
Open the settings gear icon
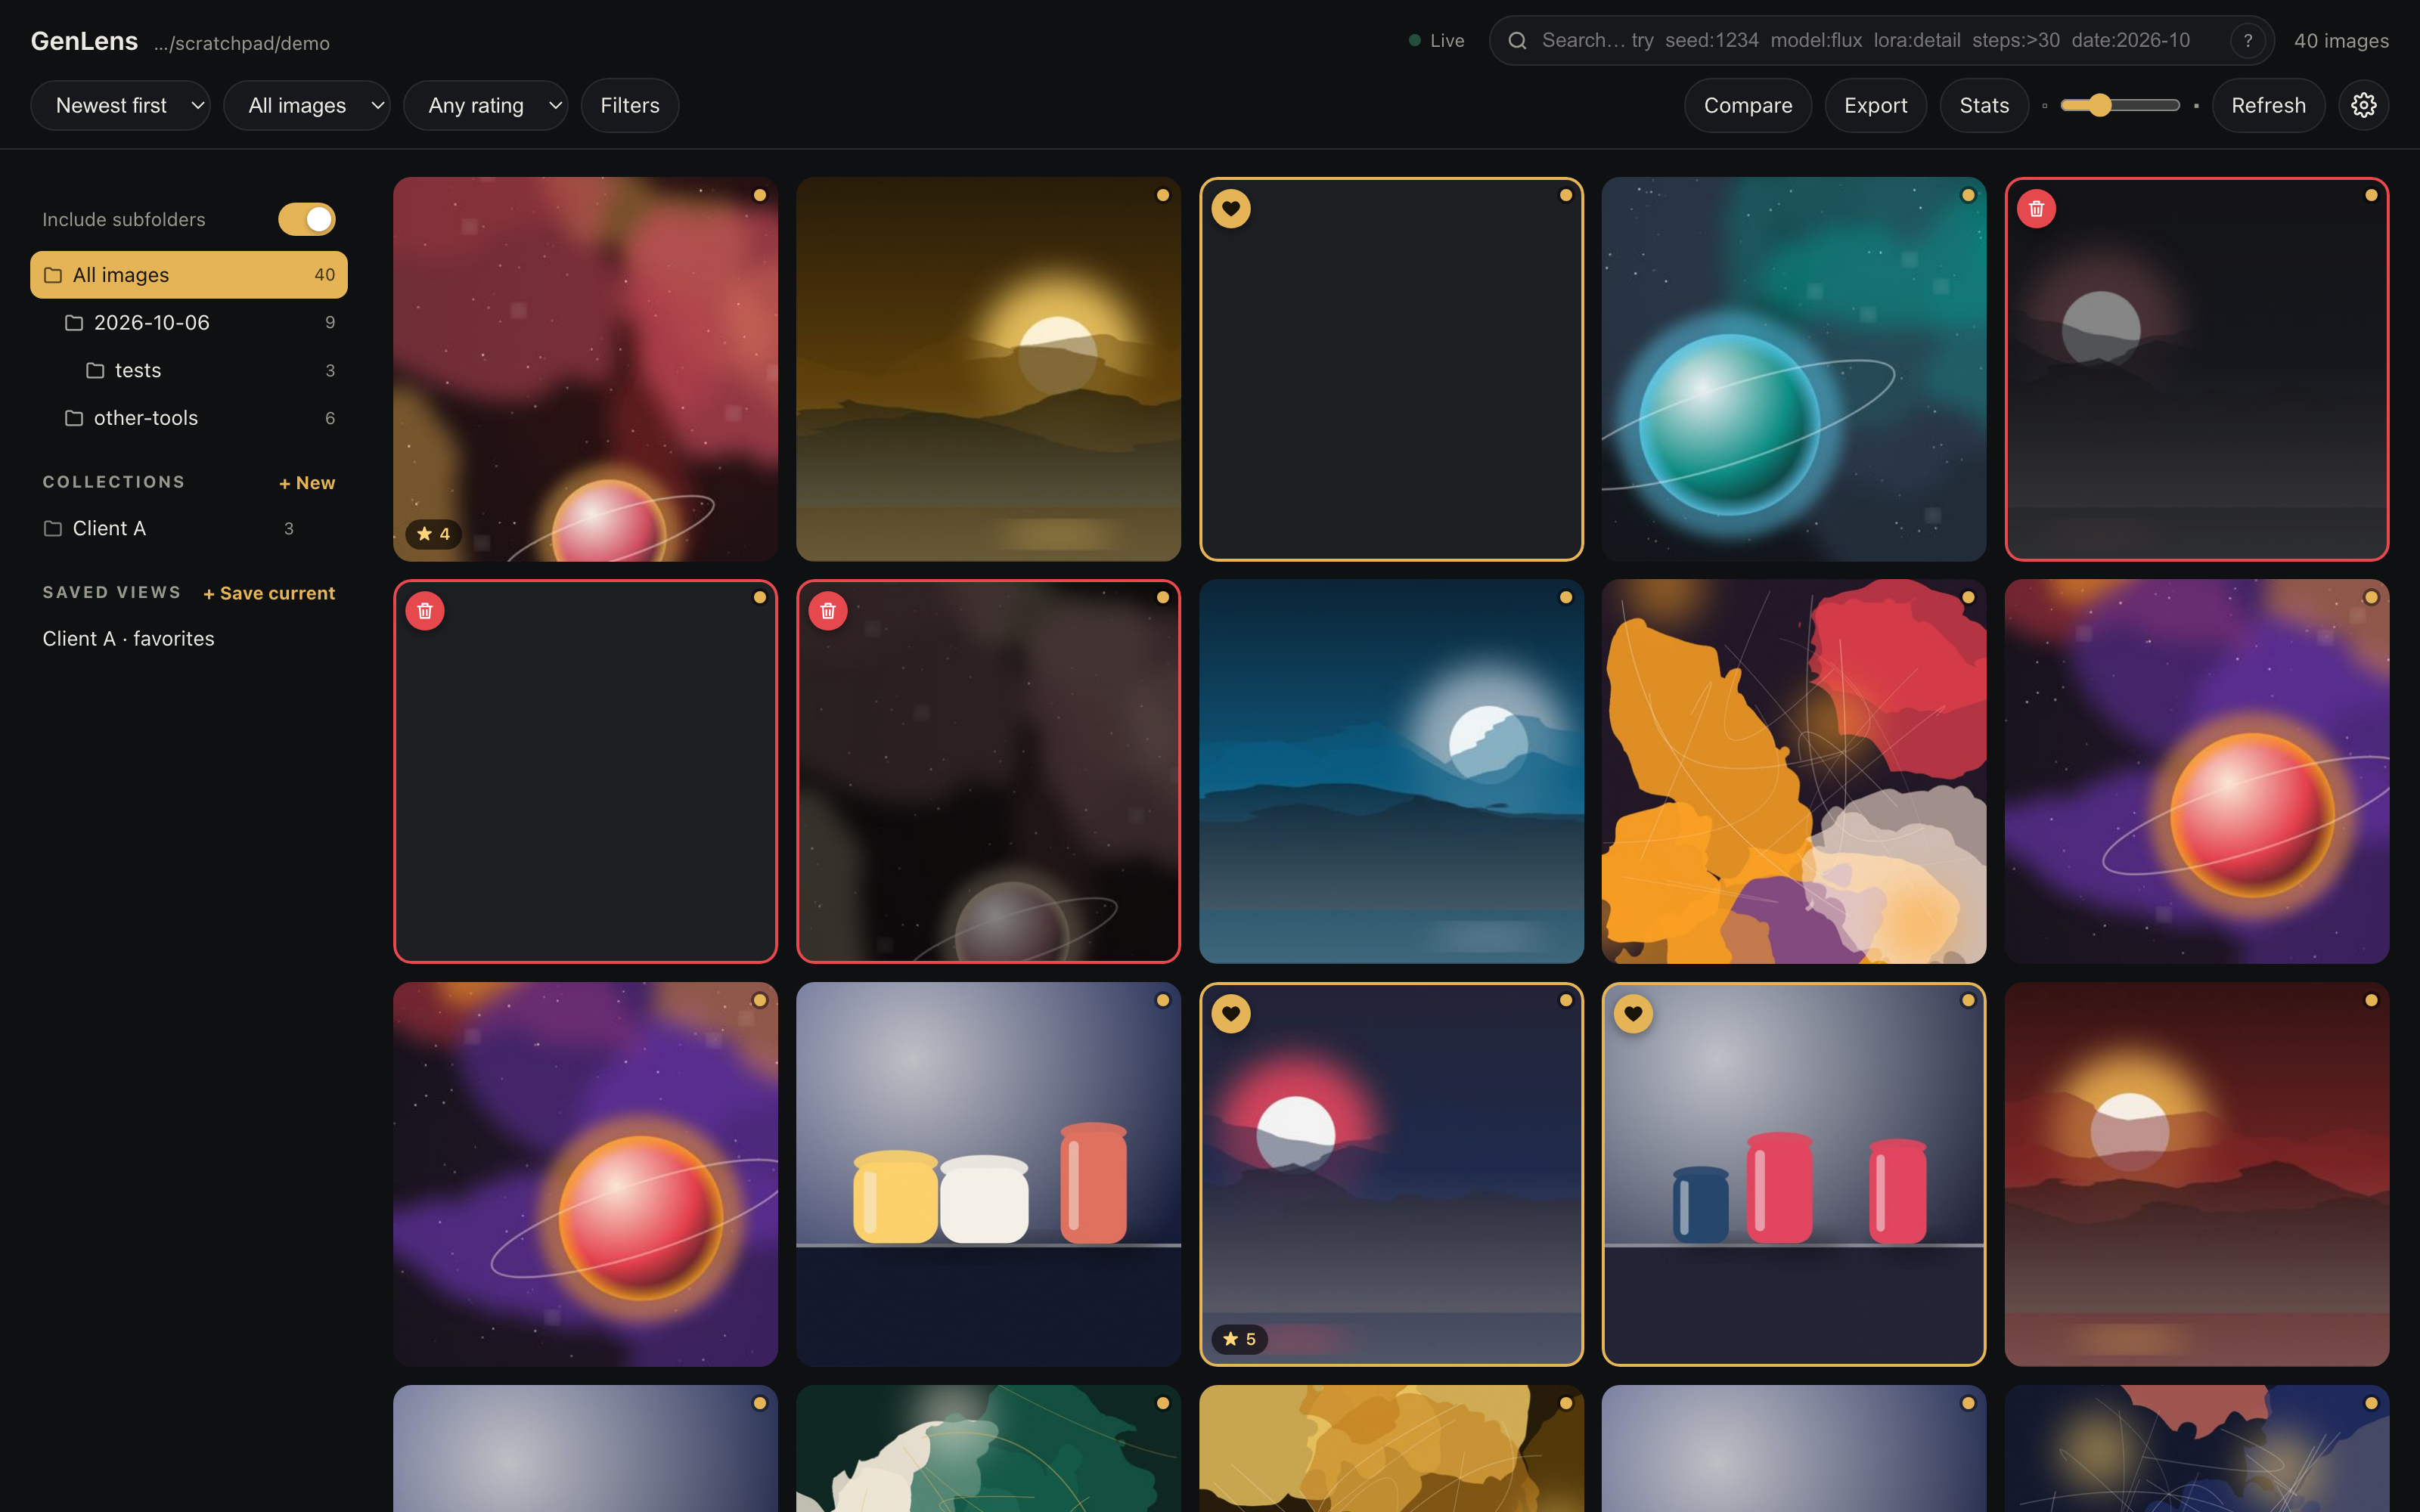[x=2363, y=105]
